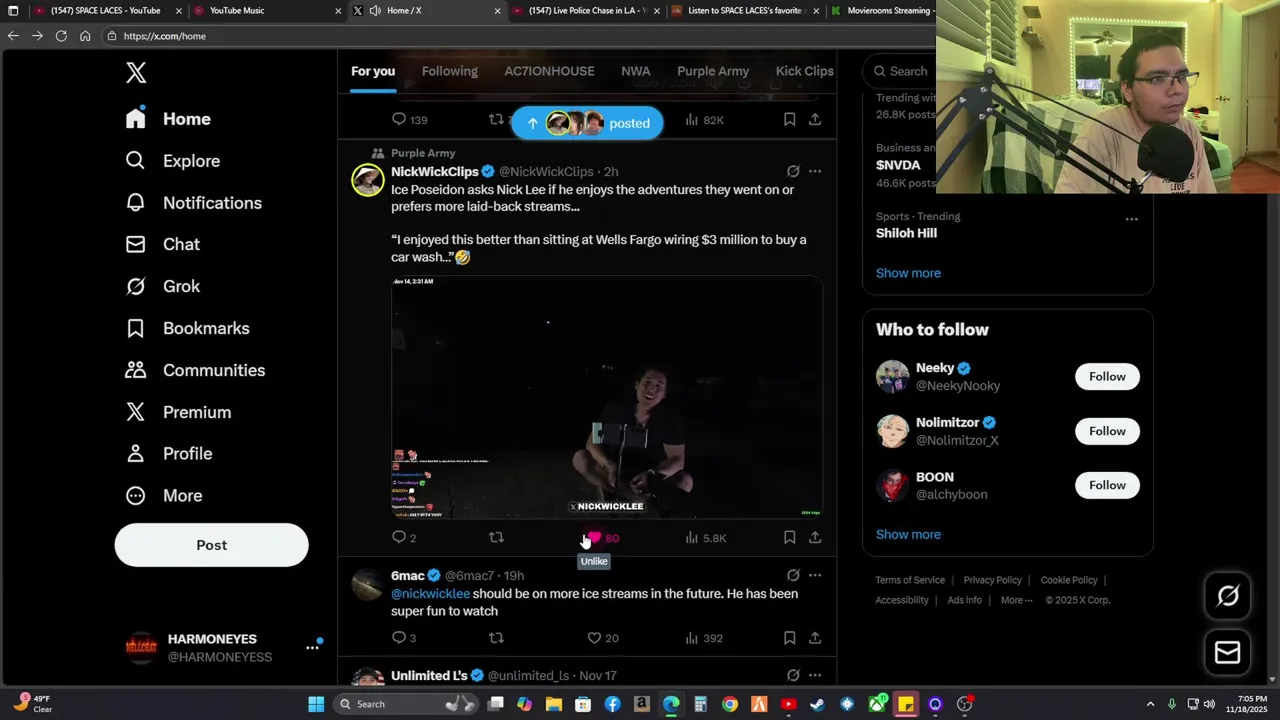
Task: Open Bookmarks in sidebar
Action: click(187, 328)
